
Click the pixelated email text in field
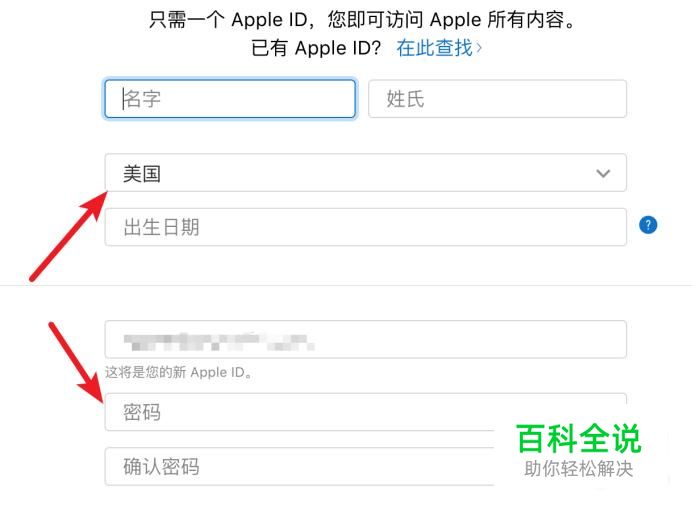[x=219, y=342]
